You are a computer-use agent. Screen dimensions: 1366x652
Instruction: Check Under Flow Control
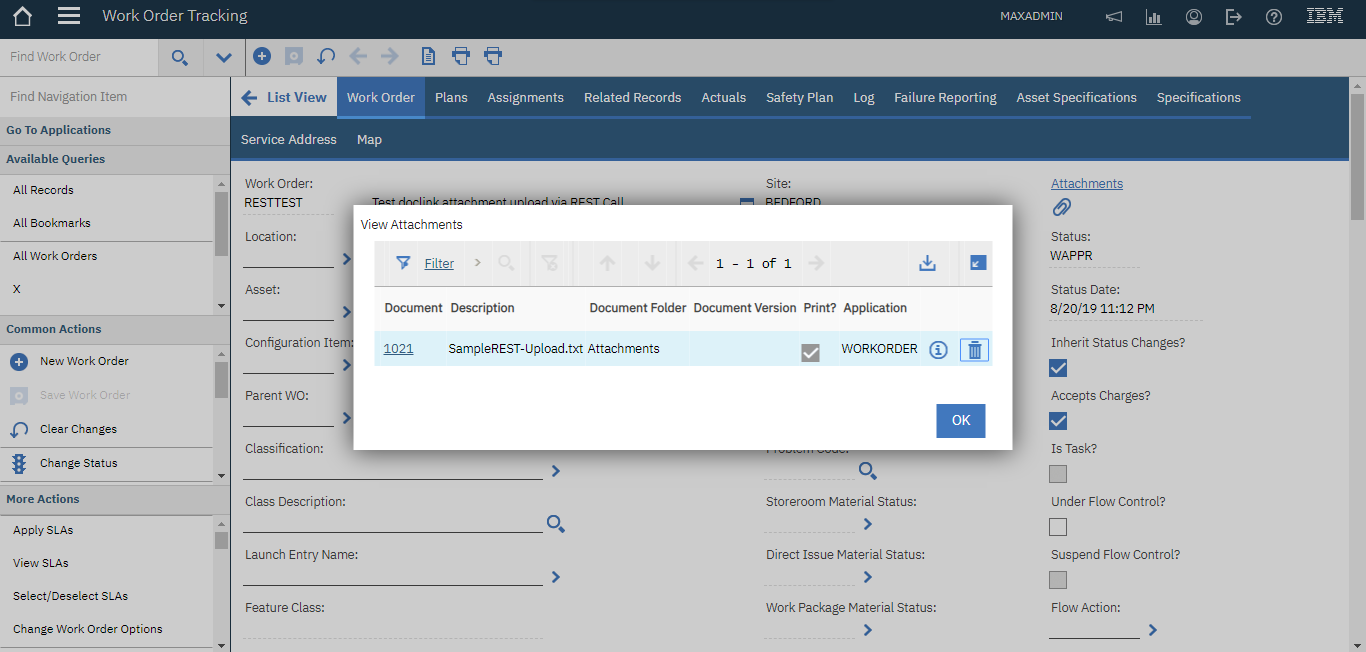(x=1057, y=527)
